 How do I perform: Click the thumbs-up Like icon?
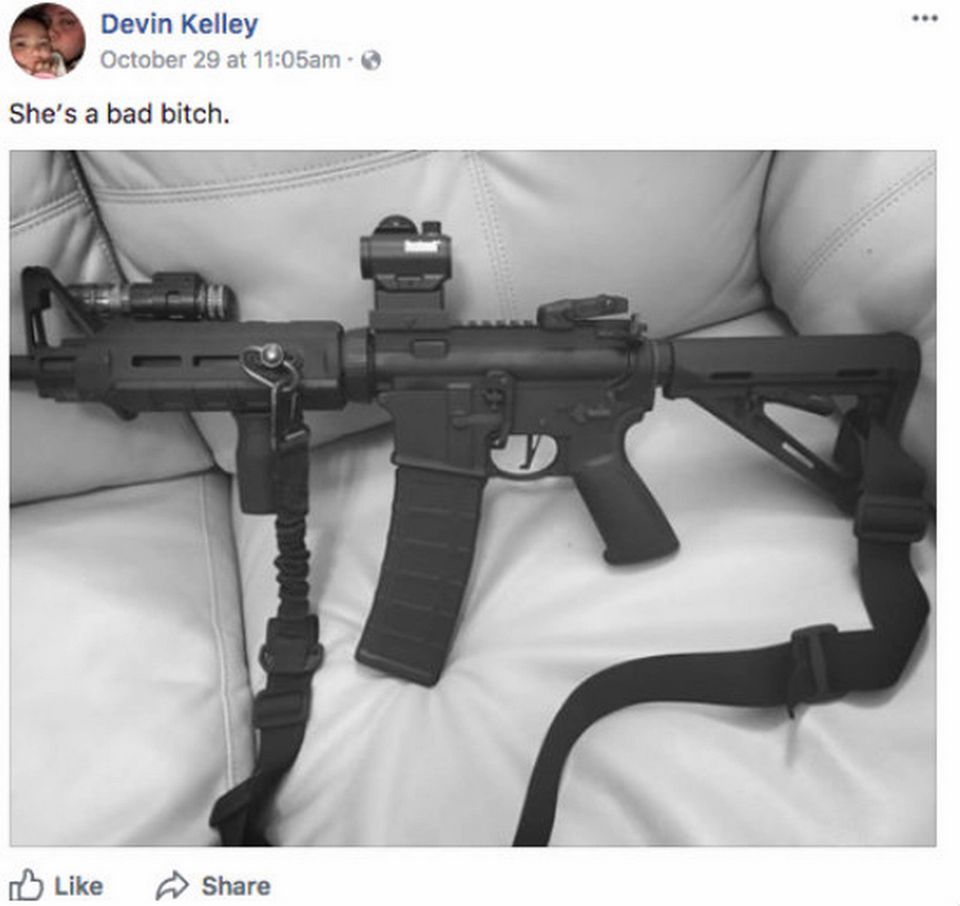[x=26, y=885]
